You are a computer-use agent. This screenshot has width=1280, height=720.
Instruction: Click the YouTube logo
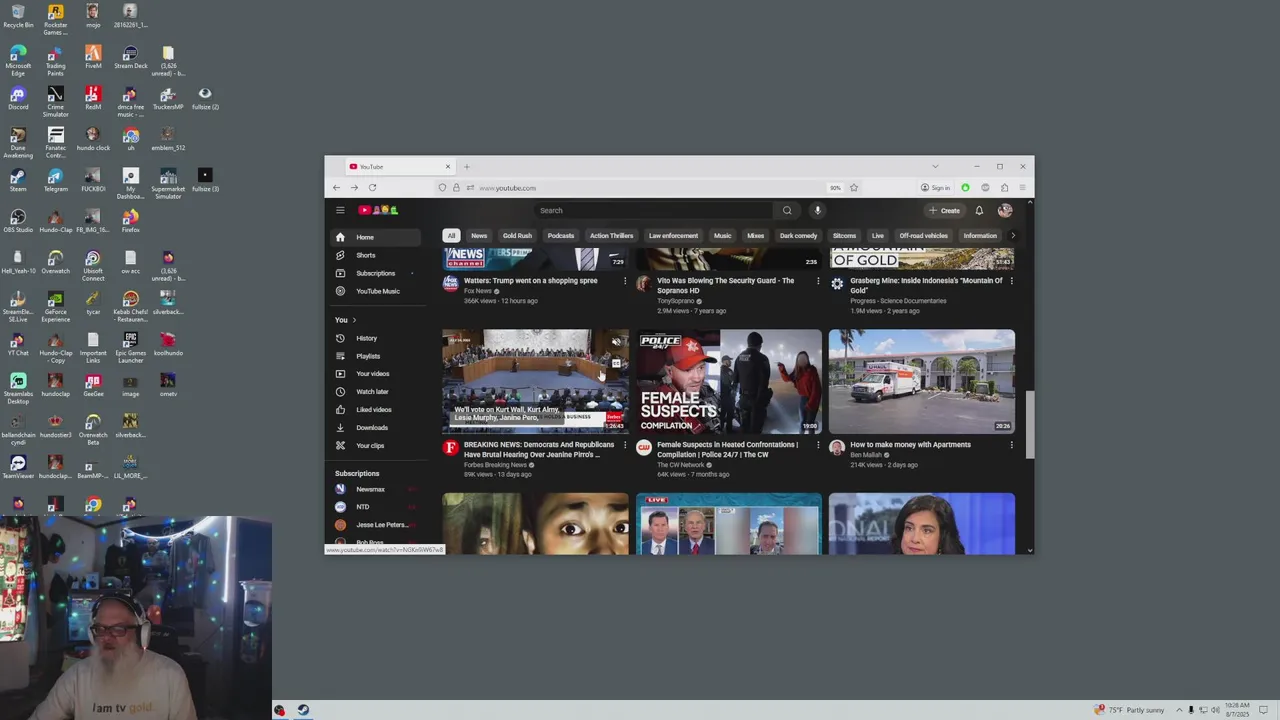tap(379, 210)
